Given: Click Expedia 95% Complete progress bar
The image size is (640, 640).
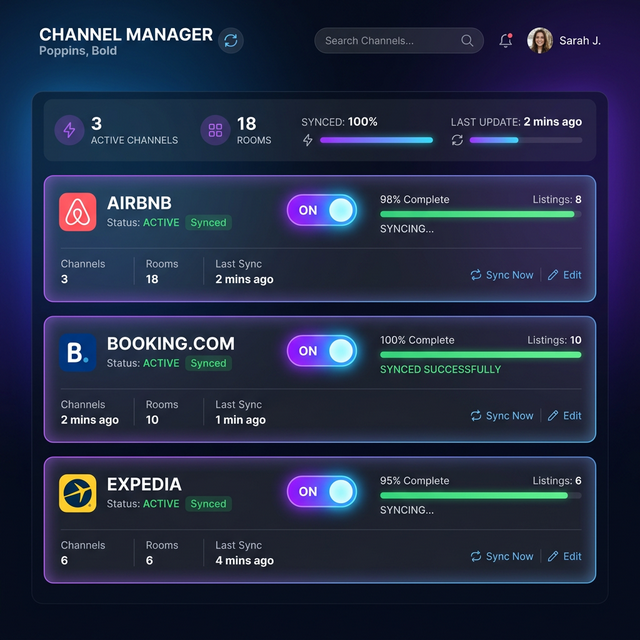Looking at the screenshot, I should tap(481, 495).
